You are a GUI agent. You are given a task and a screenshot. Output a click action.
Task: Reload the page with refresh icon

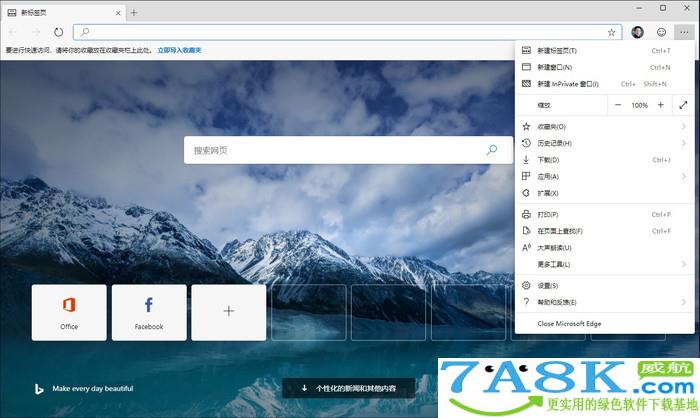tap(58, 32)
